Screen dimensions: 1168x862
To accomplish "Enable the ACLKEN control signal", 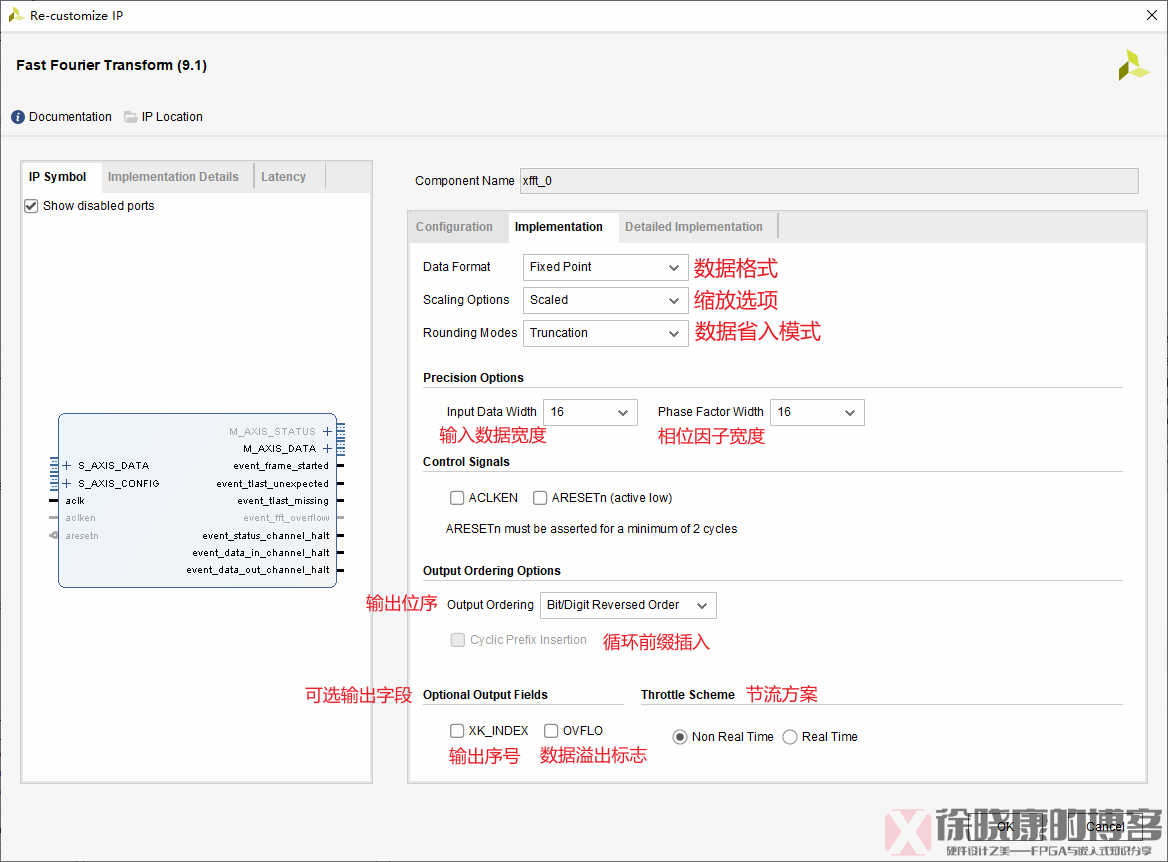I will tap(457, 497).
